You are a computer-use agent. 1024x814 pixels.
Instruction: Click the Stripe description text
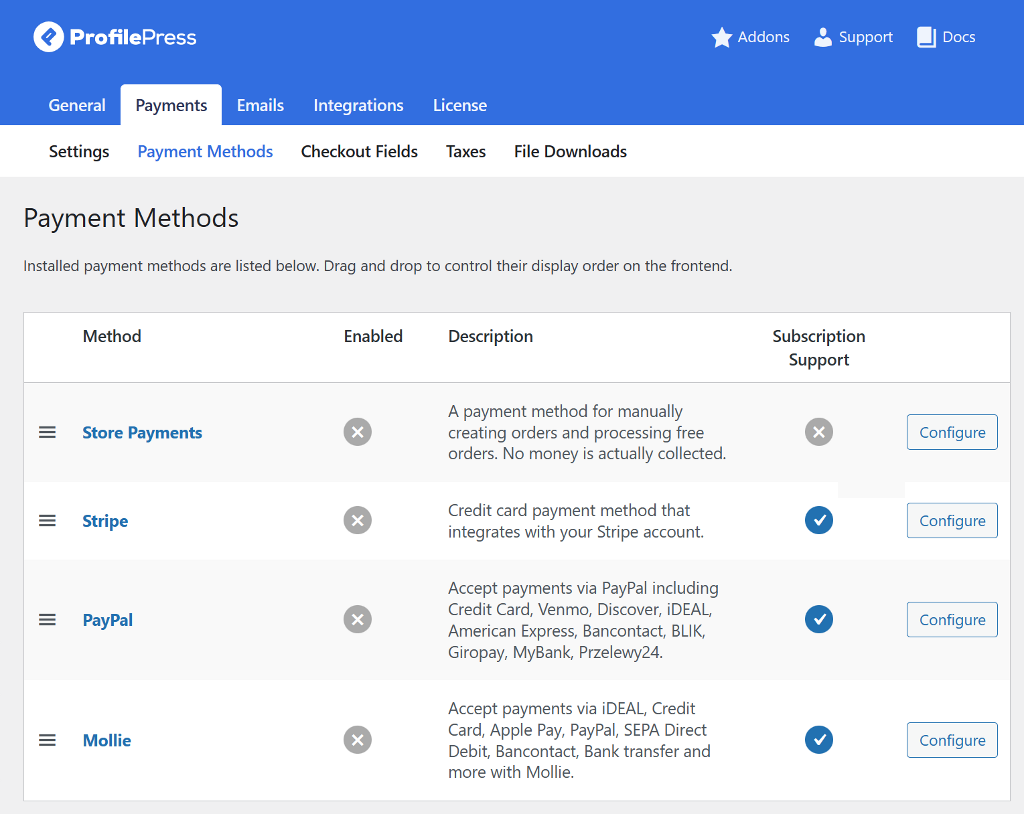576,521
